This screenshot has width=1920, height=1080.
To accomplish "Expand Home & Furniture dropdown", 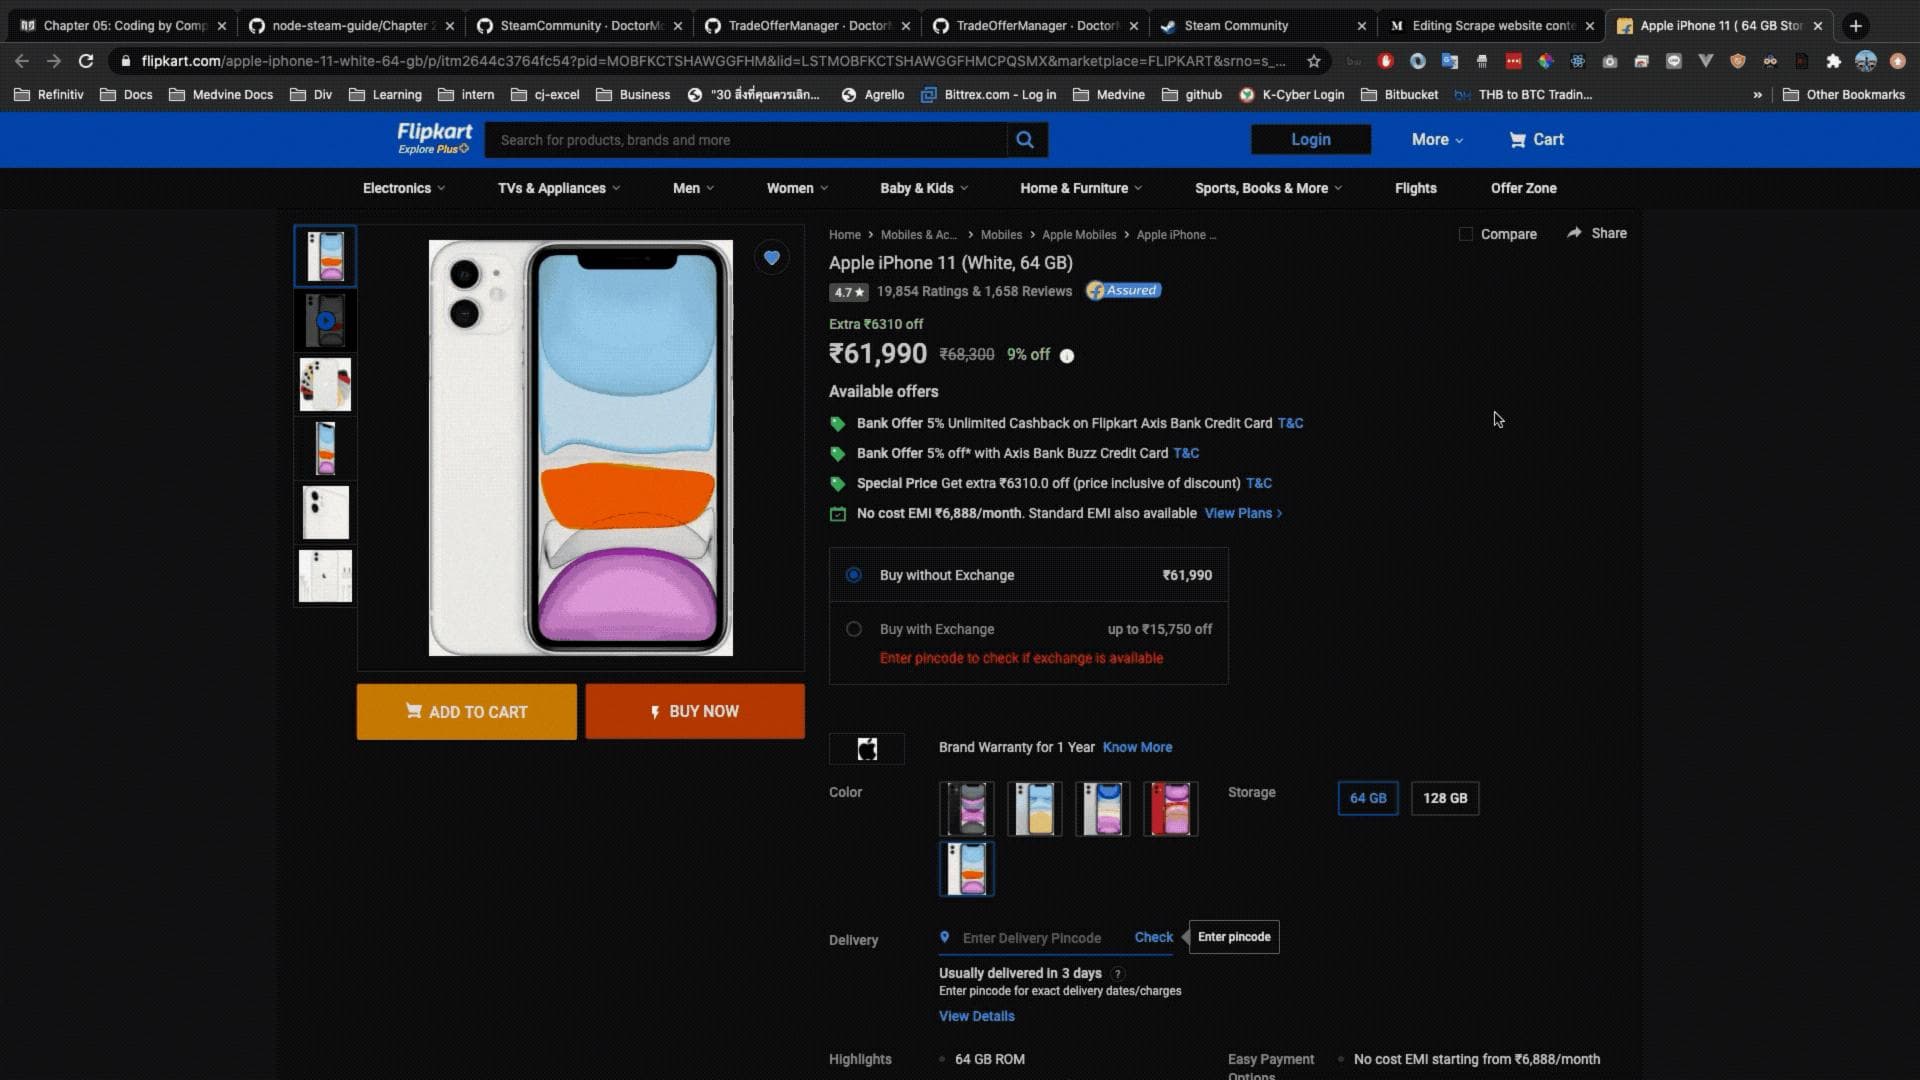I will 1081,188.
